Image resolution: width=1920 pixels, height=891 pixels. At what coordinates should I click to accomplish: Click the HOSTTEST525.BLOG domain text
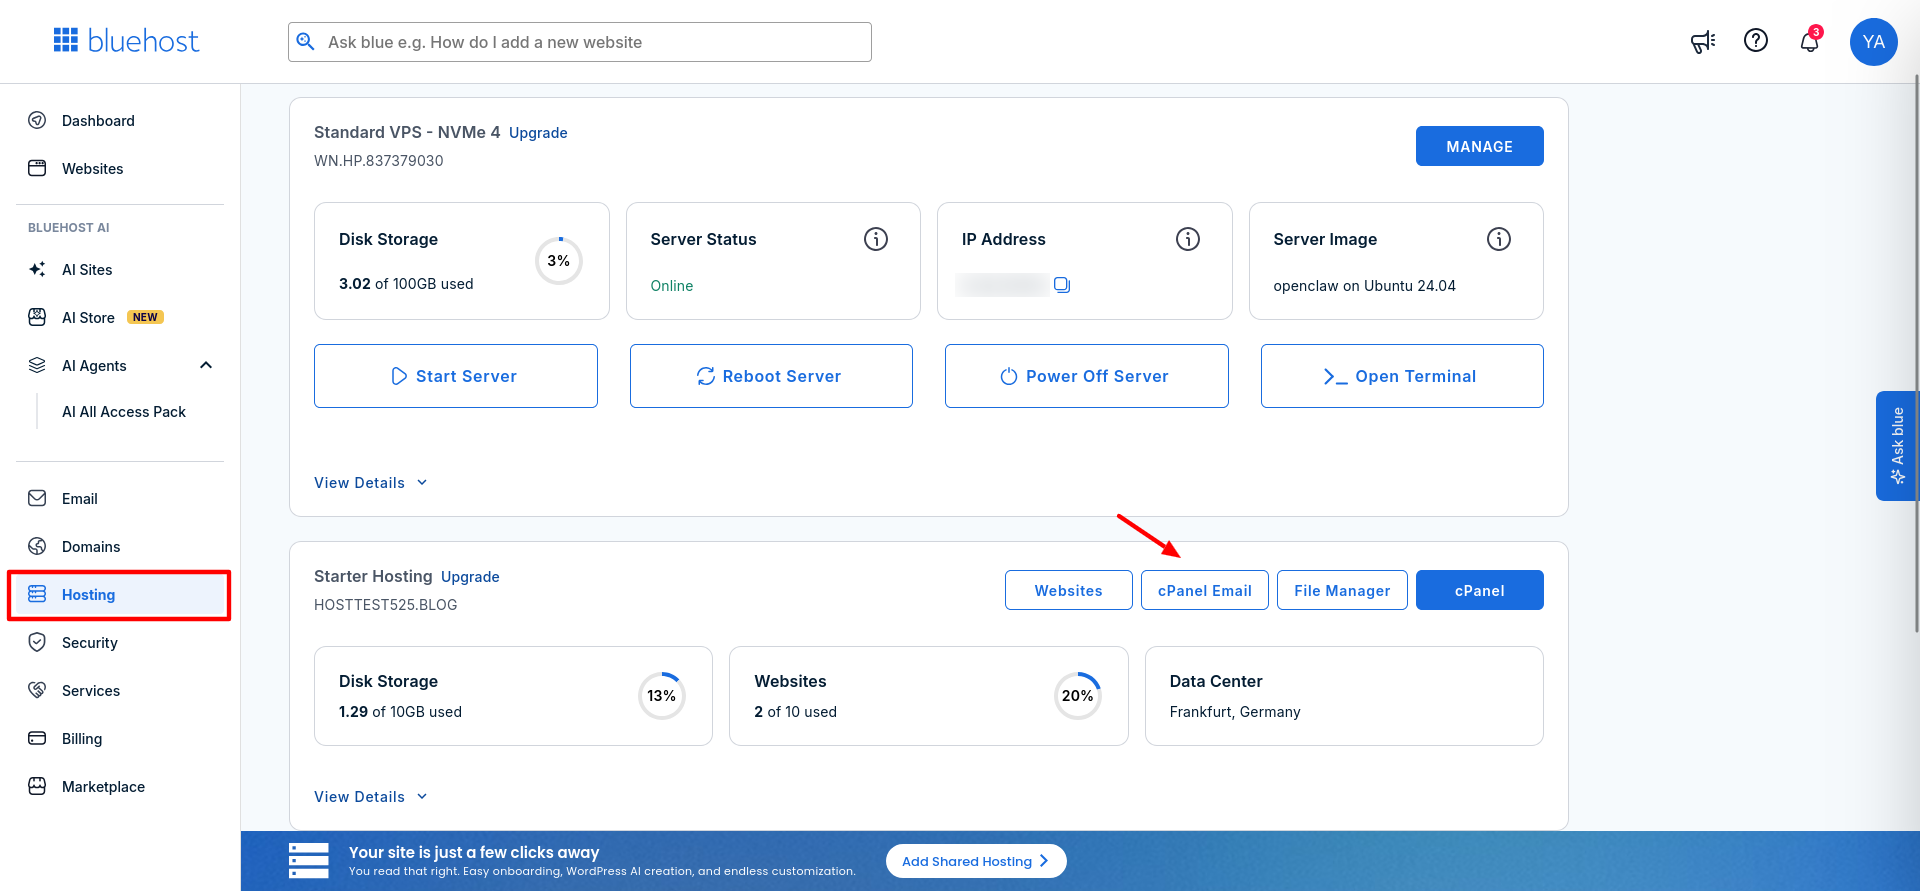386,605
